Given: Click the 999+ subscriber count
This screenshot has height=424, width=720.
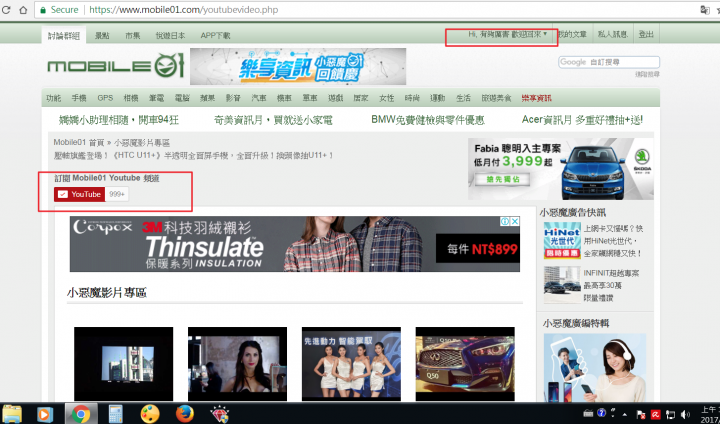Looking at the screenshot, I should (117, 194).
